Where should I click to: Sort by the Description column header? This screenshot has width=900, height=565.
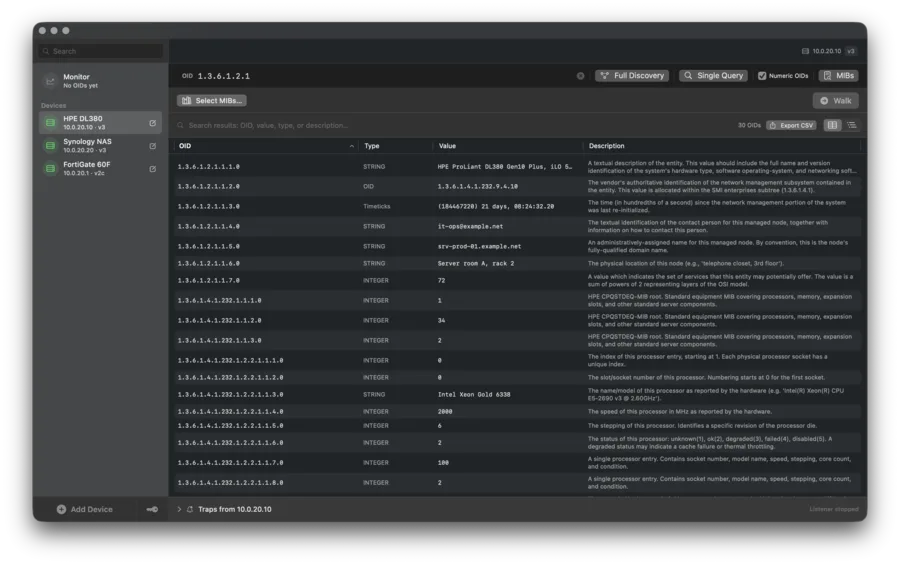pyautogui.click(x=606, y=146)
